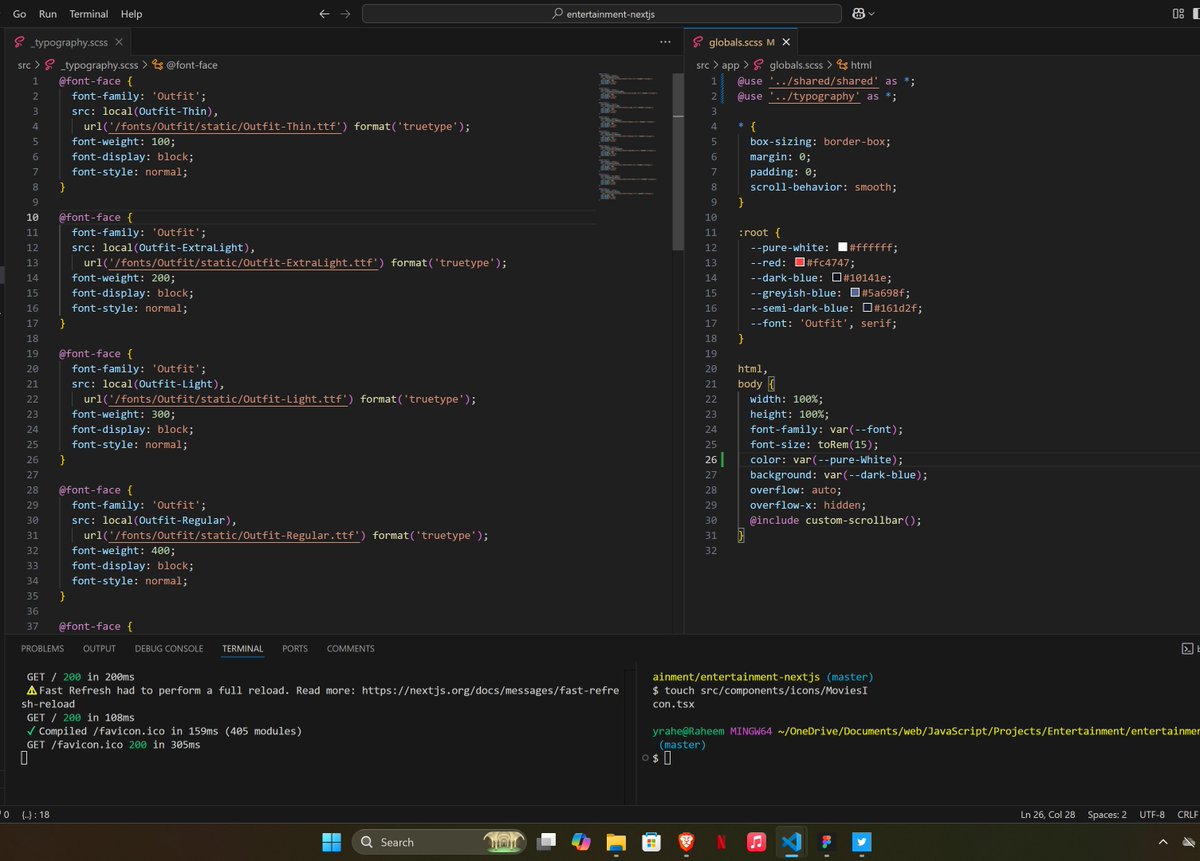Click src in _typography.scss breadcrumb
Screen dimensions: 1200x861
pos(24,65)
